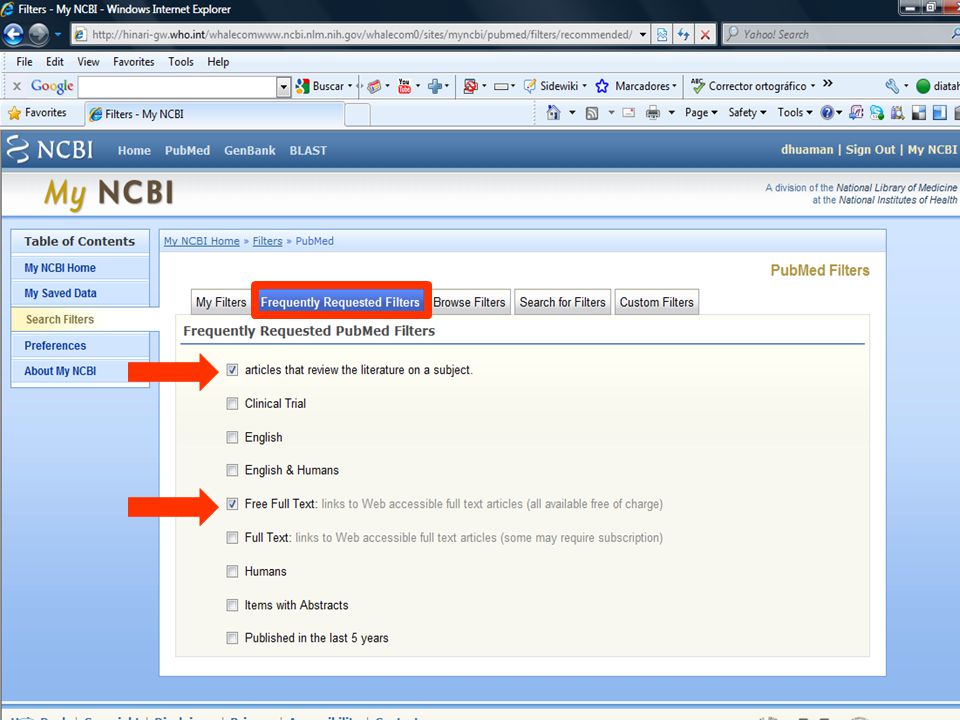Viewport: 960px width, 720px height.
Task: Click My NCBI Home breadcrumb link
Action: click(201, 241)
